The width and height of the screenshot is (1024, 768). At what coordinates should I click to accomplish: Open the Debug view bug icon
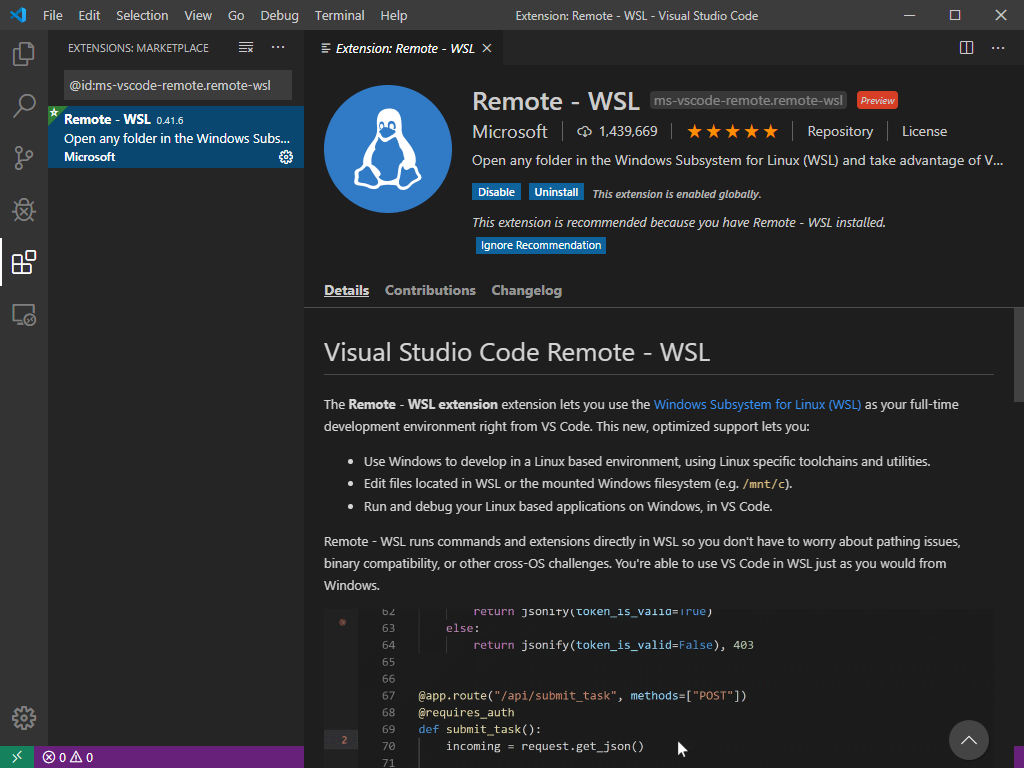pyautogui.click(x=24, y=210)
